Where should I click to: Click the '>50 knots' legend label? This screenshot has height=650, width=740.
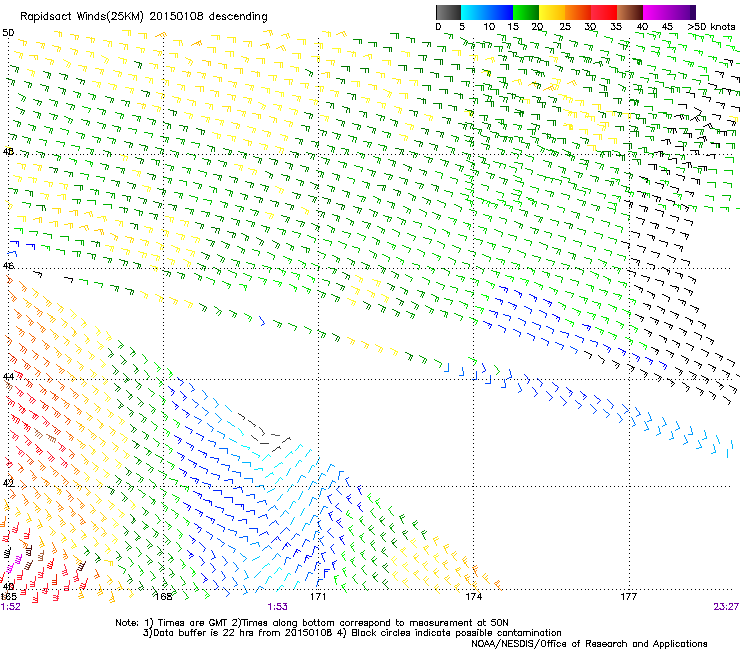tap(712, 26)
